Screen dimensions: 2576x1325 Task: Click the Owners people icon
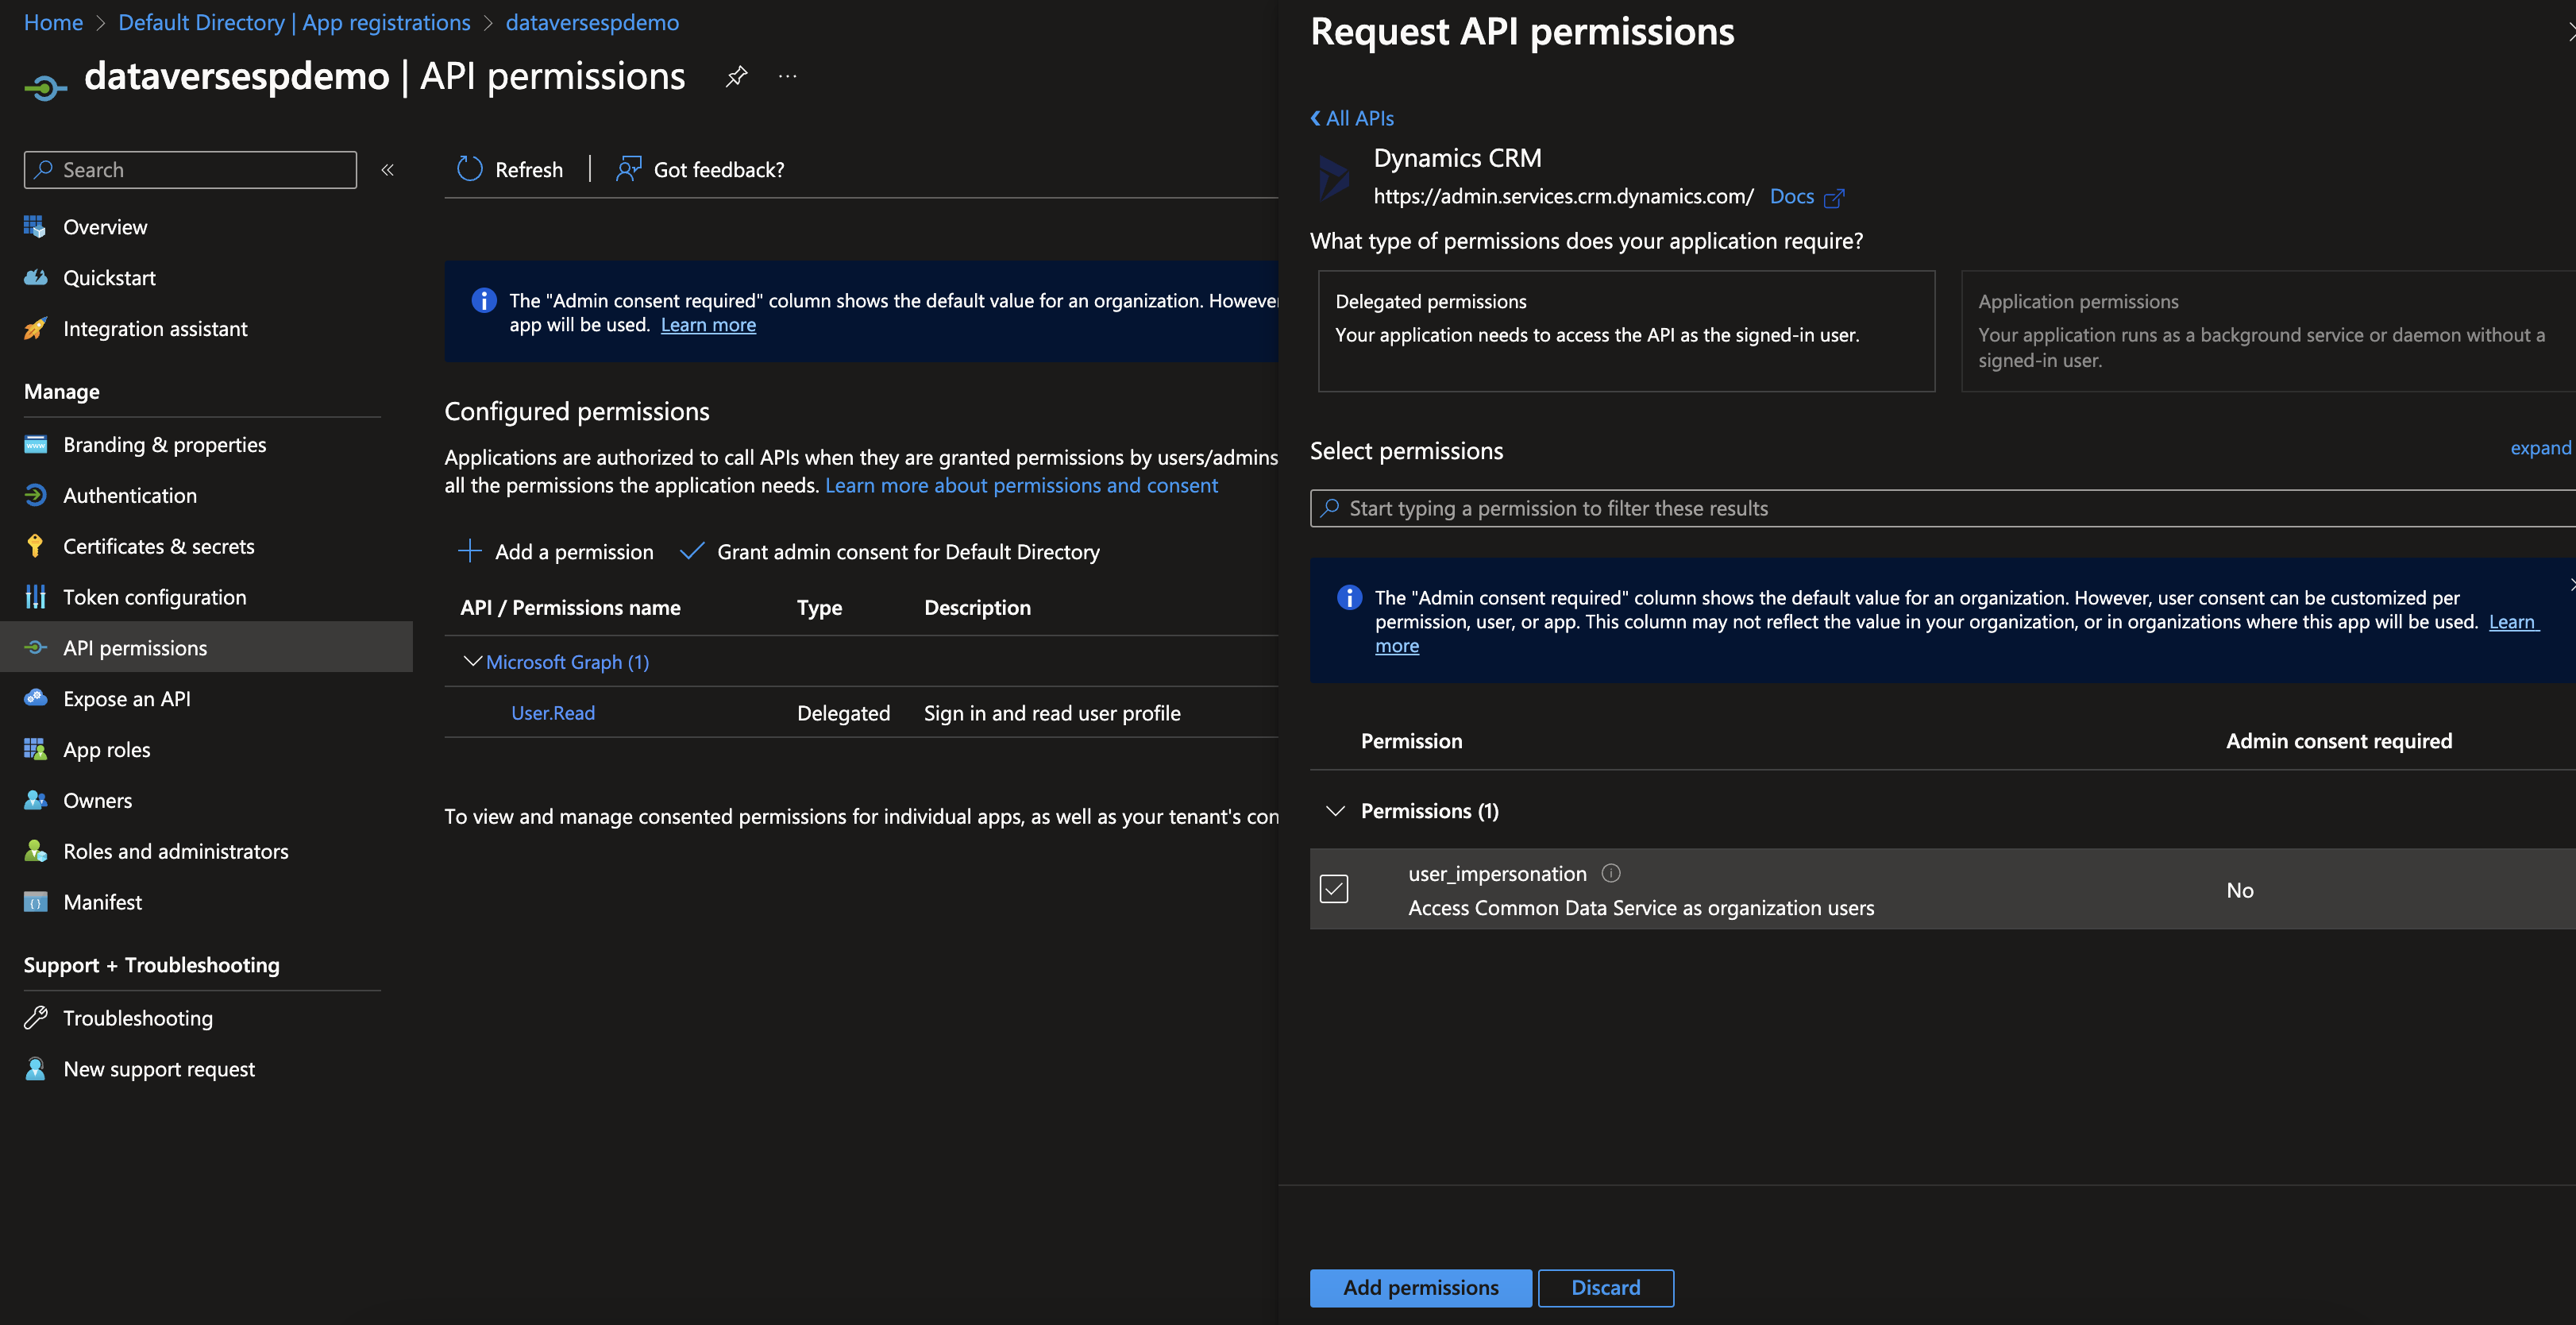point(35,800)
